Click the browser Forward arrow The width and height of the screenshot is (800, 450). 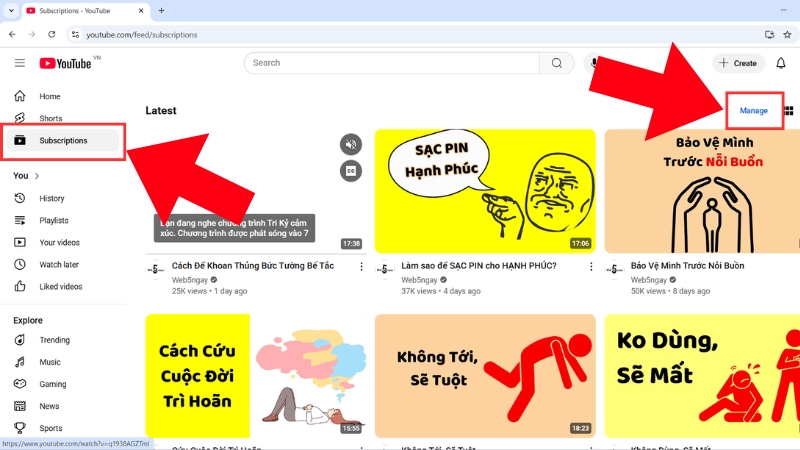coord(32,35)
